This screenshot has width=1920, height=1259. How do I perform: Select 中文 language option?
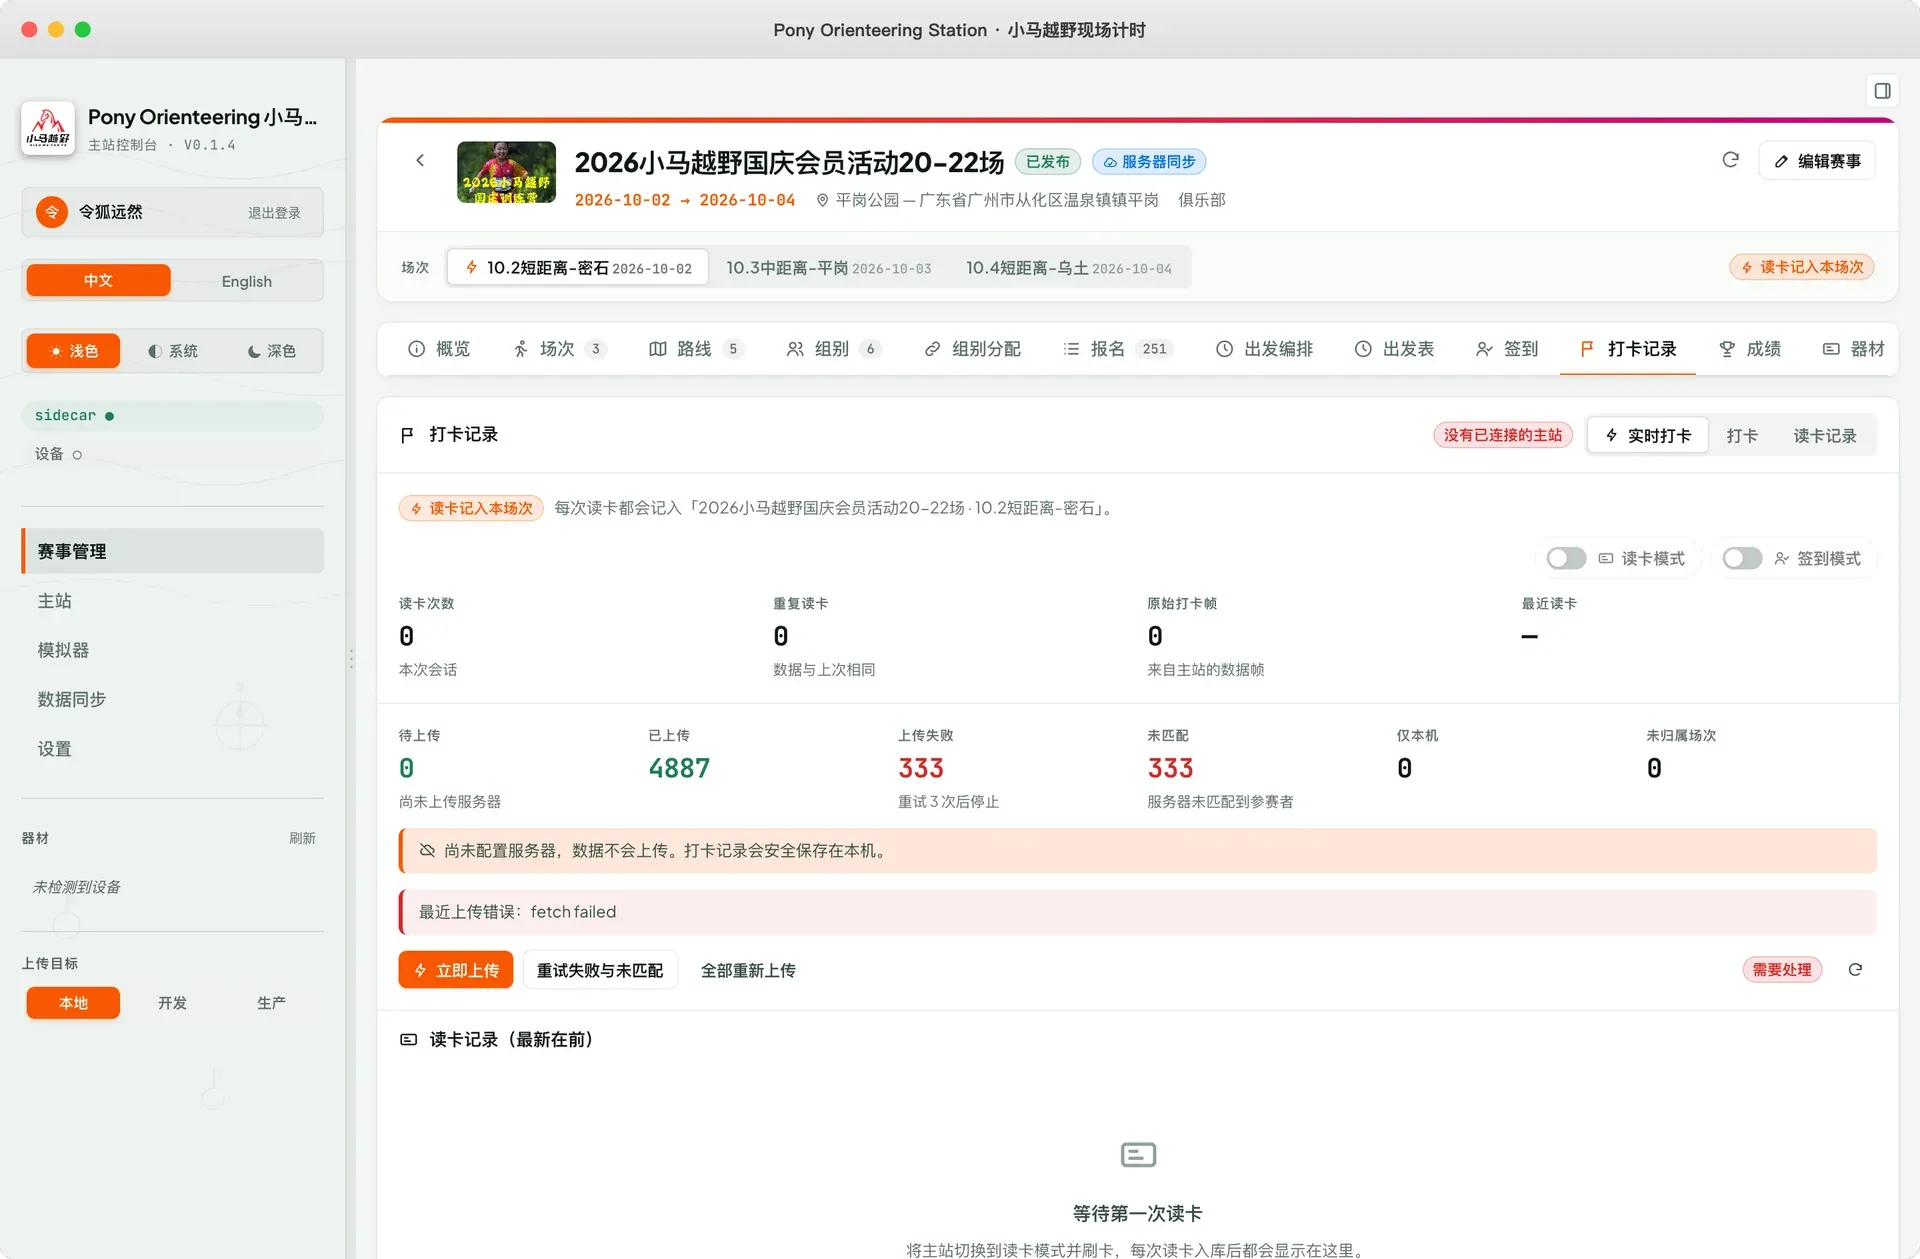[x=98, y=281]
